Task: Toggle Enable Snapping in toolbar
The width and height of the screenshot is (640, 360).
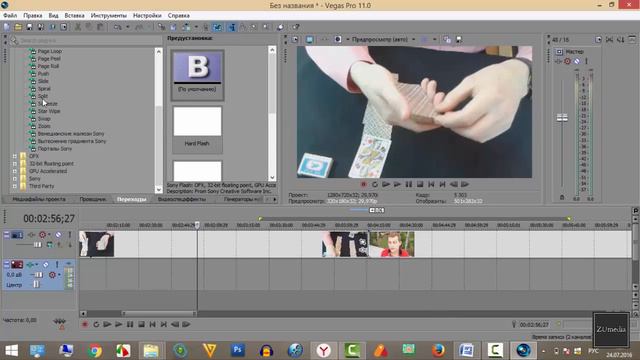Action: 162,27
